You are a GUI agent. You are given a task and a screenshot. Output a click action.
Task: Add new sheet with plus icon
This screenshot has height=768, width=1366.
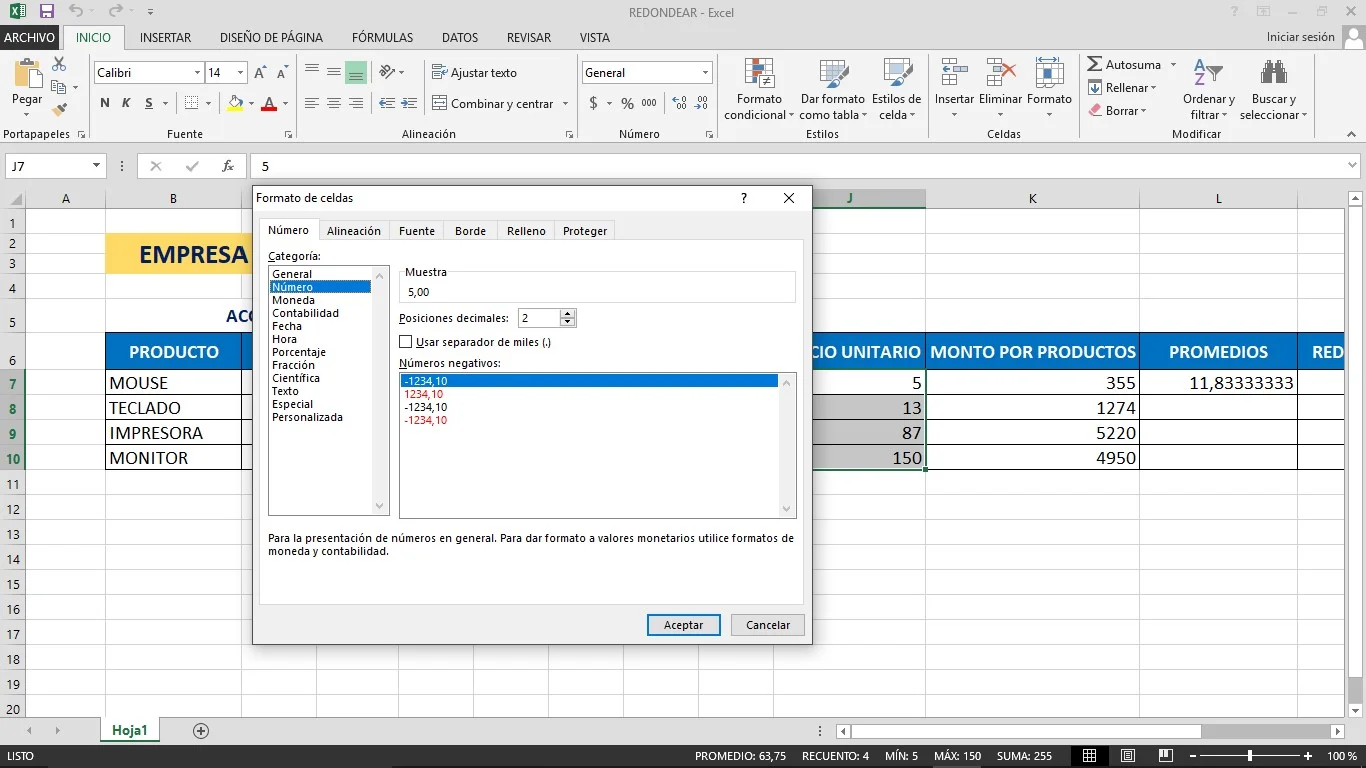tap(201, 731)
